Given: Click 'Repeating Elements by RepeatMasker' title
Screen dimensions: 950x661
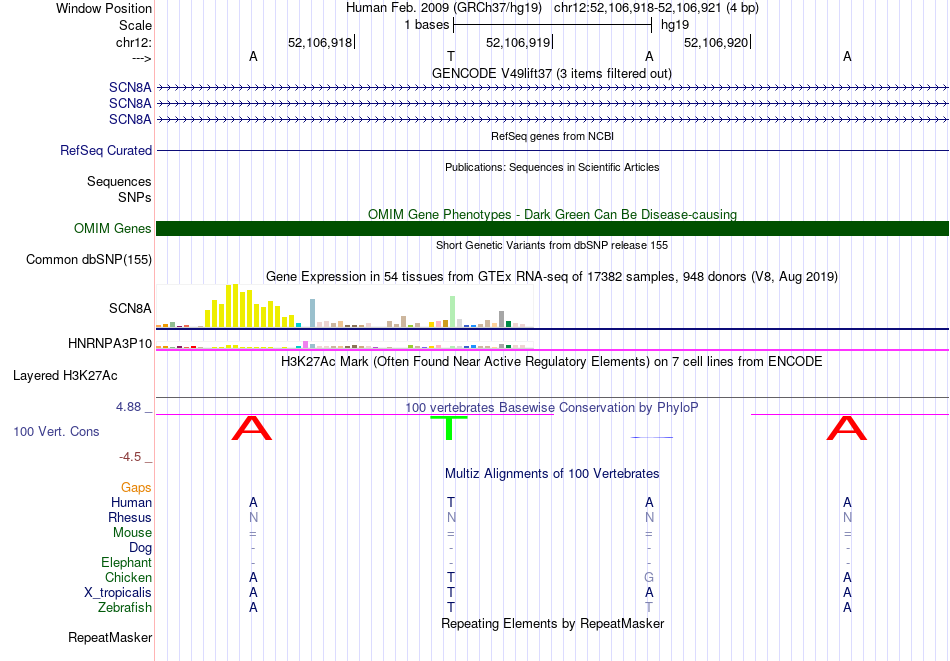Looking at the screenshot, I should click(x=553, y=623).
